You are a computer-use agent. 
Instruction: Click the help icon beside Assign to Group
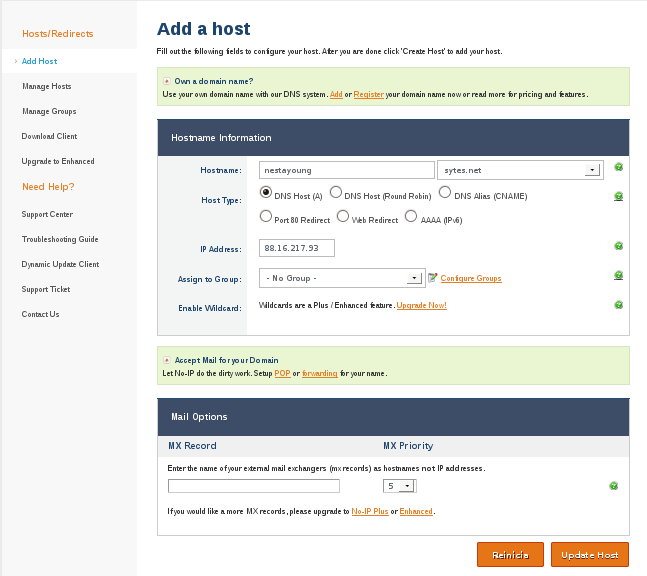619,275
